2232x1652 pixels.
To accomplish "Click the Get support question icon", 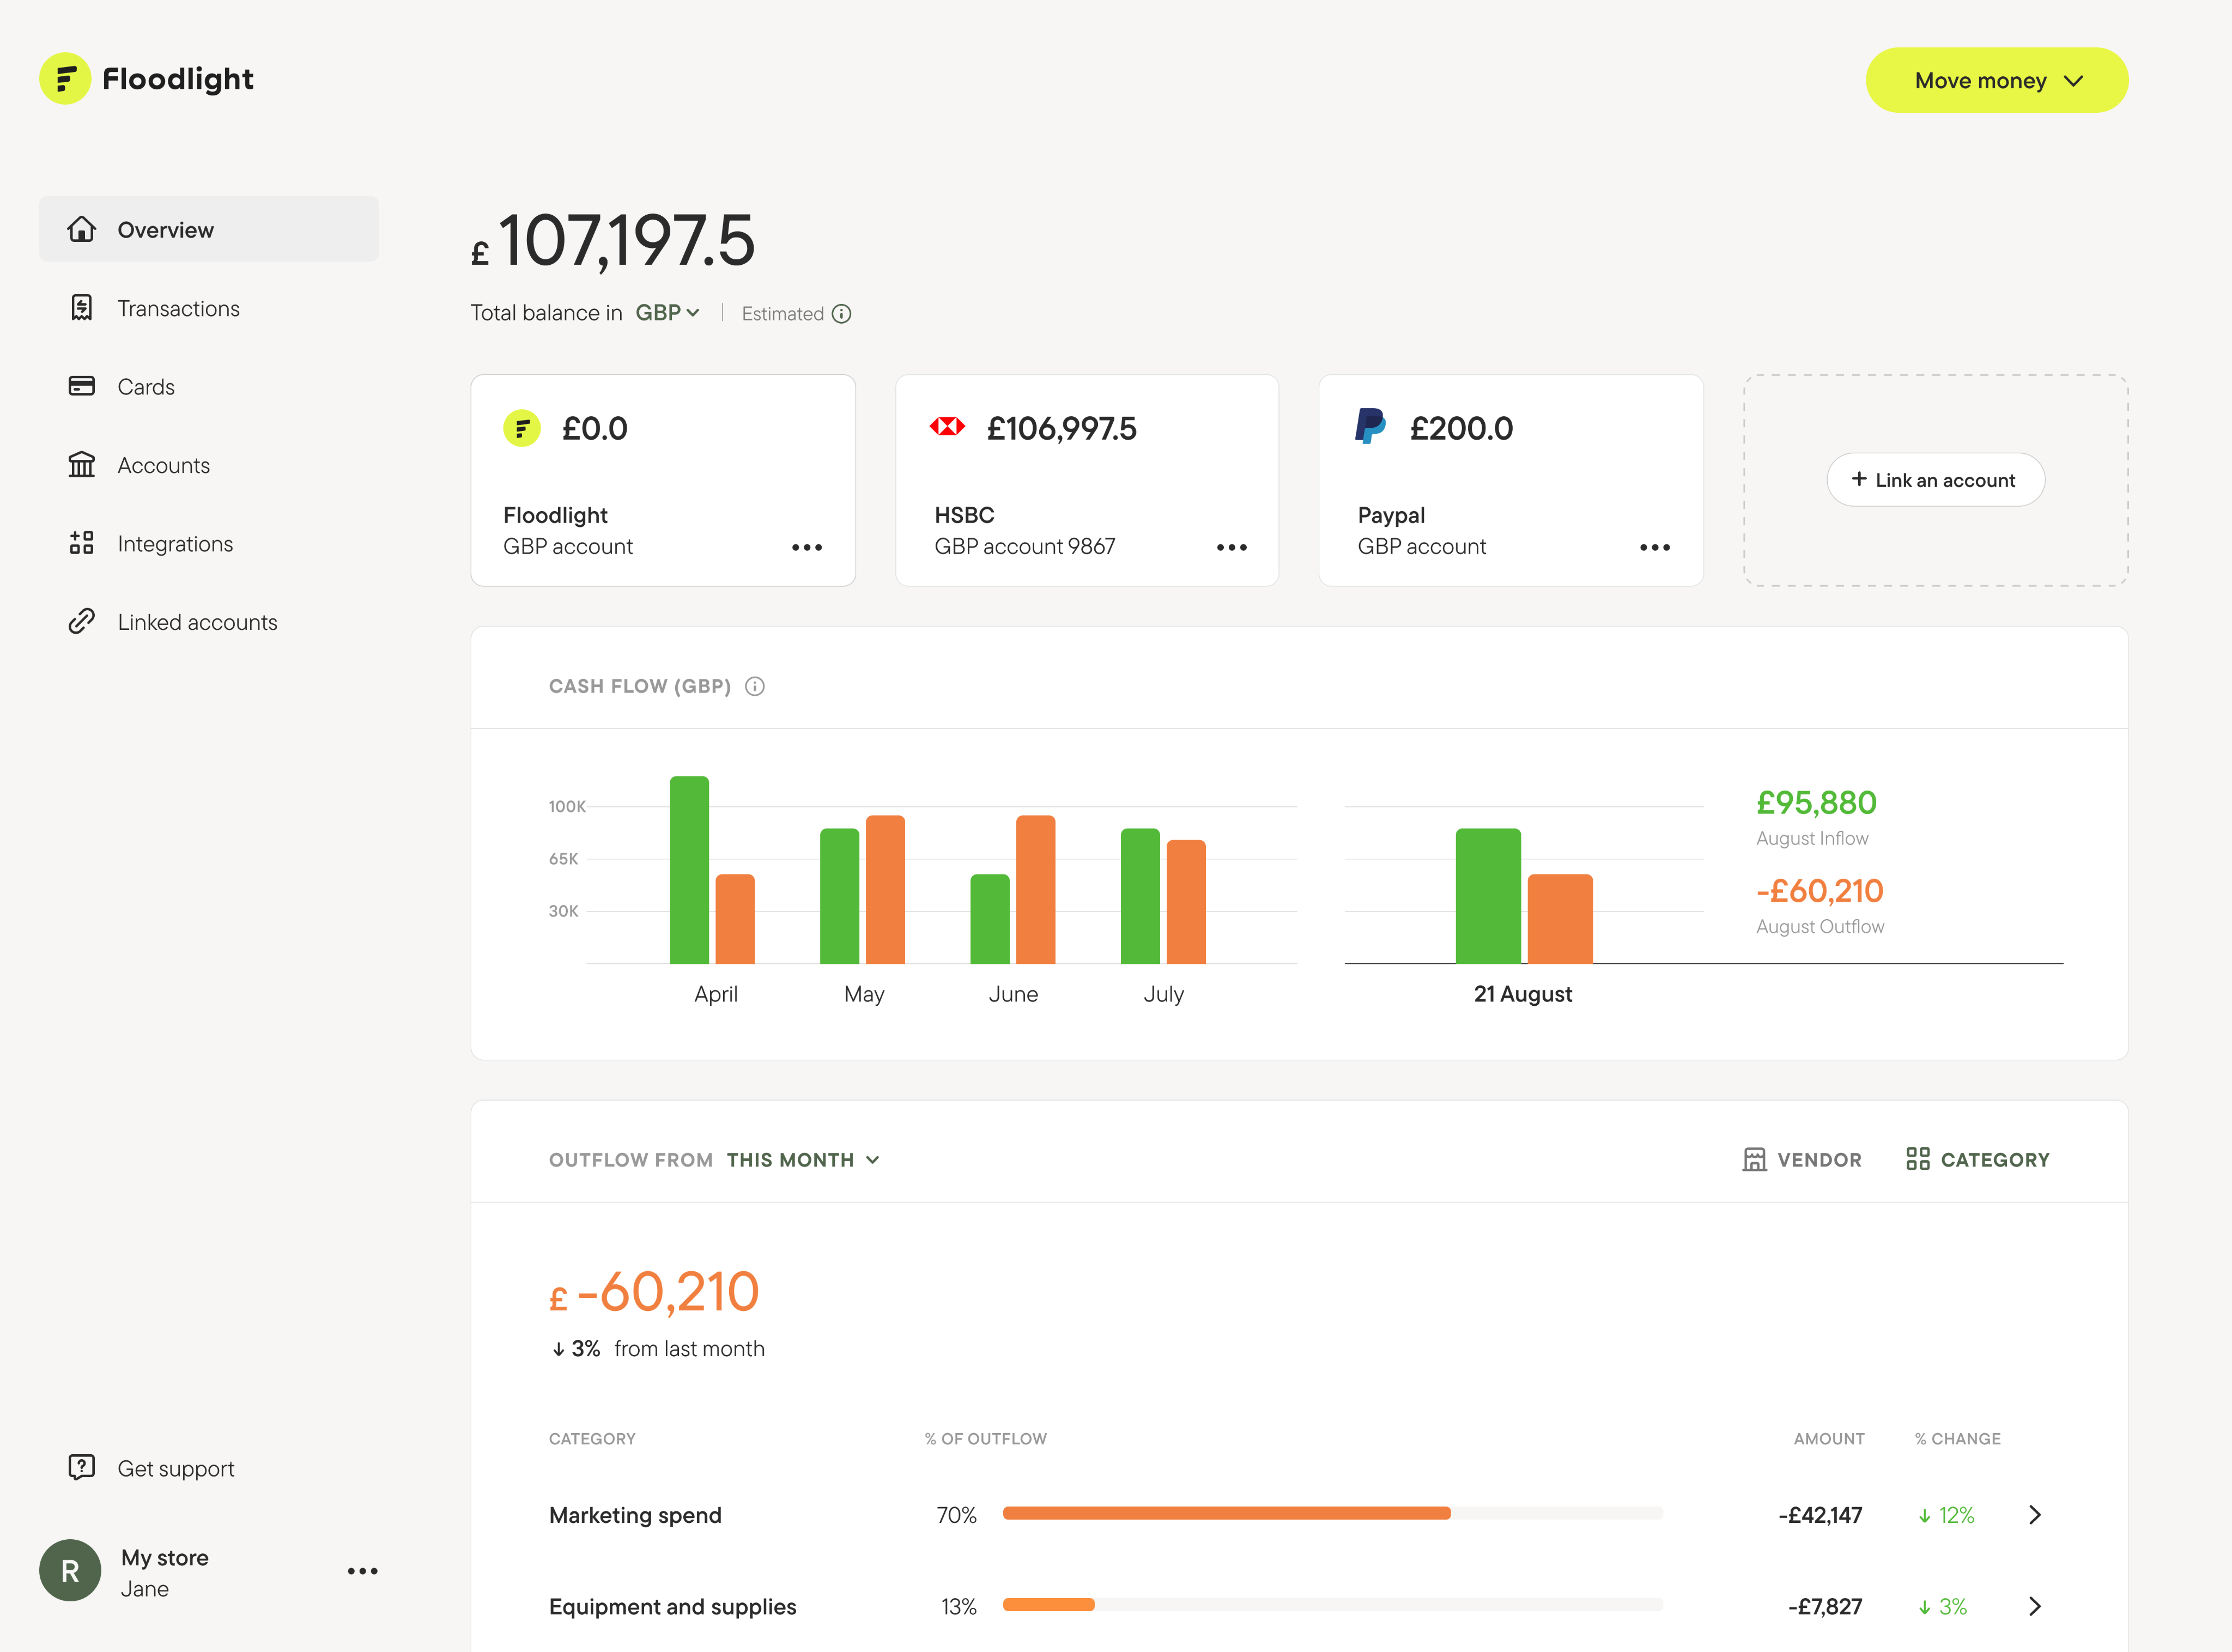I will [x=81, y=1467].
